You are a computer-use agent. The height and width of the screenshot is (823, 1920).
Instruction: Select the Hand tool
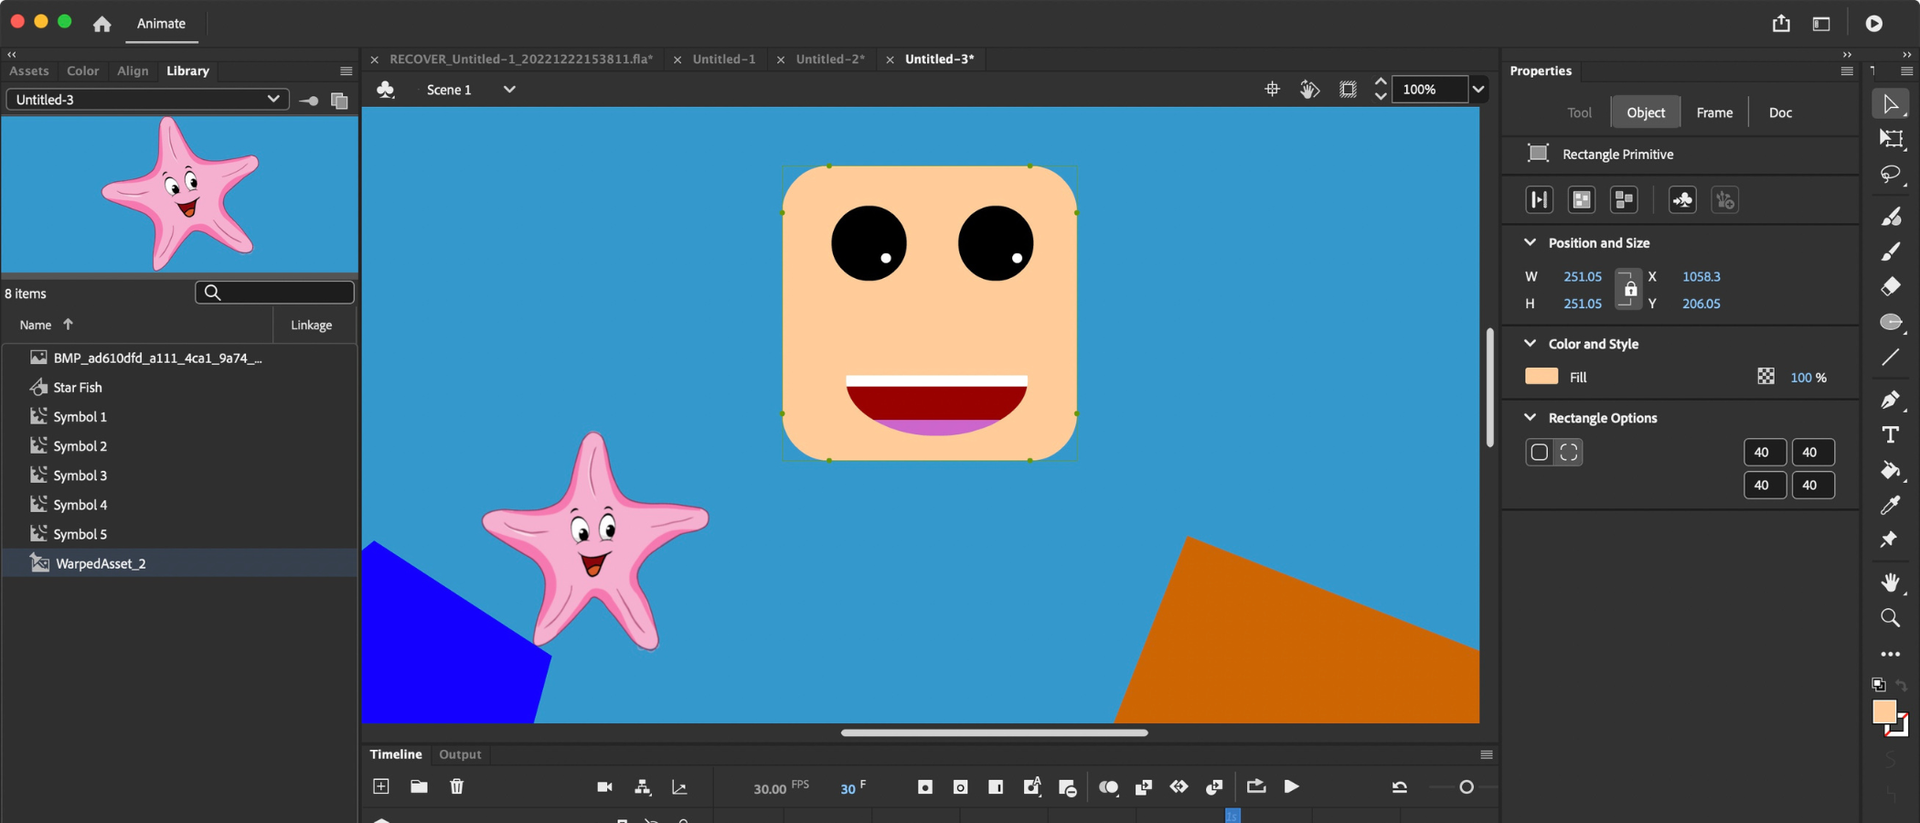tap(1890, 582)
